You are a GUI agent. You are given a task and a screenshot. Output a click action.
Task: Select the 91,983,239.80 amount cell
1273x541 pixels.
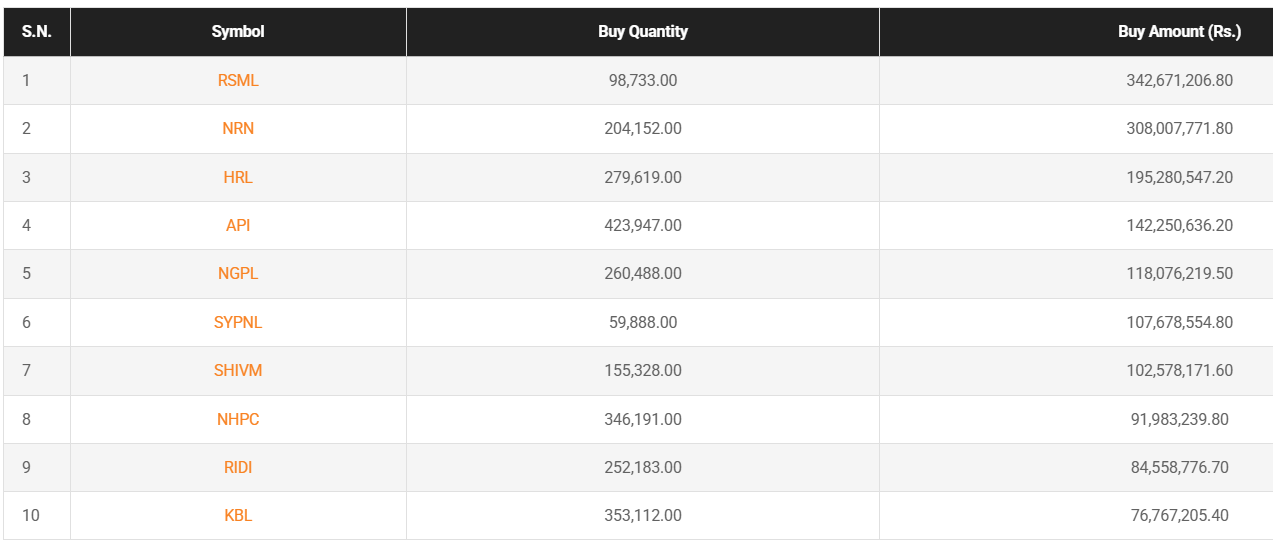click(1179, 419)
